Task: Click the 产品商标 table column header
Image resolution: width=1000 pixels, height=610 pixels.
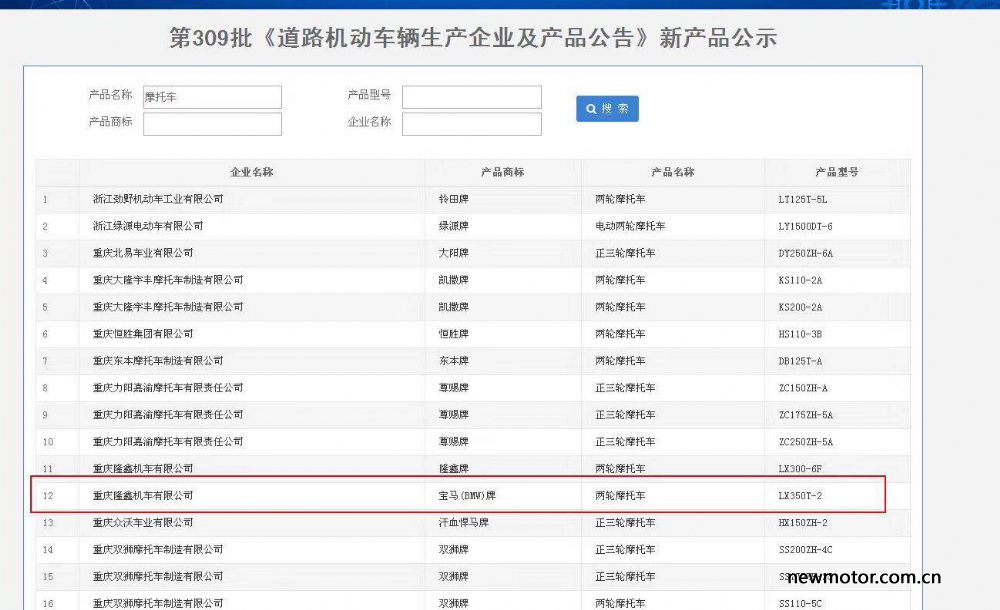Action: (x=503, y=172)
